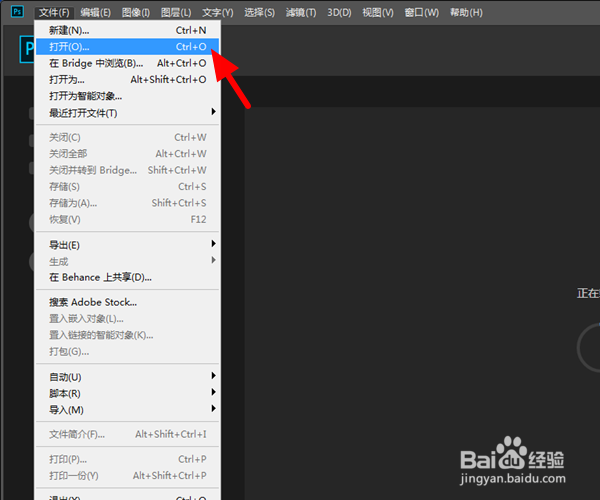This screenshot has height=500, width=600.
Task: Choose 打开为... menu entry
Action: point(127,80)
